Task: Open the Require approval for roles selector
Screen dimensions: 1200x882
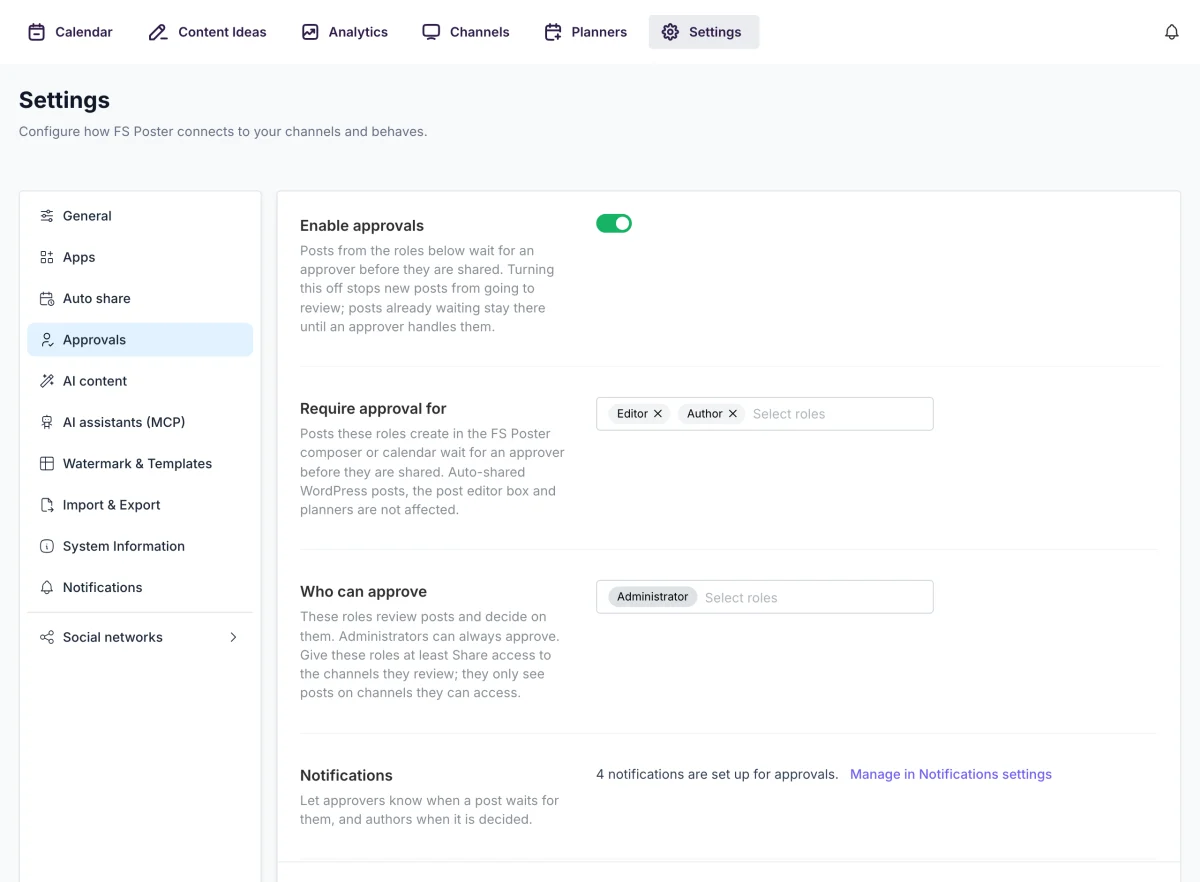Action: coord(765,414)
